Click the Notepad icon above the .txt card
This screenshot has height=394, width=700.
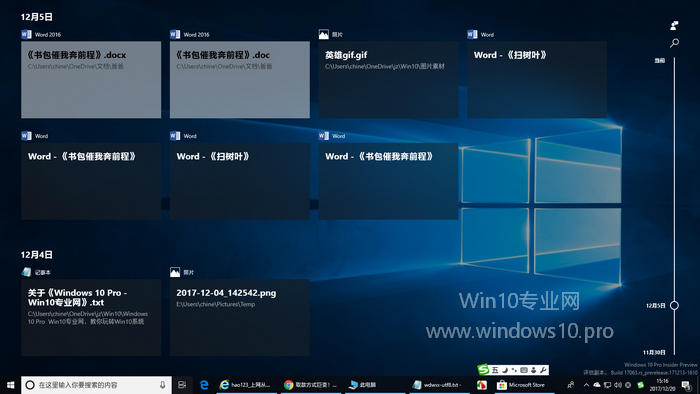coord(26,272)
